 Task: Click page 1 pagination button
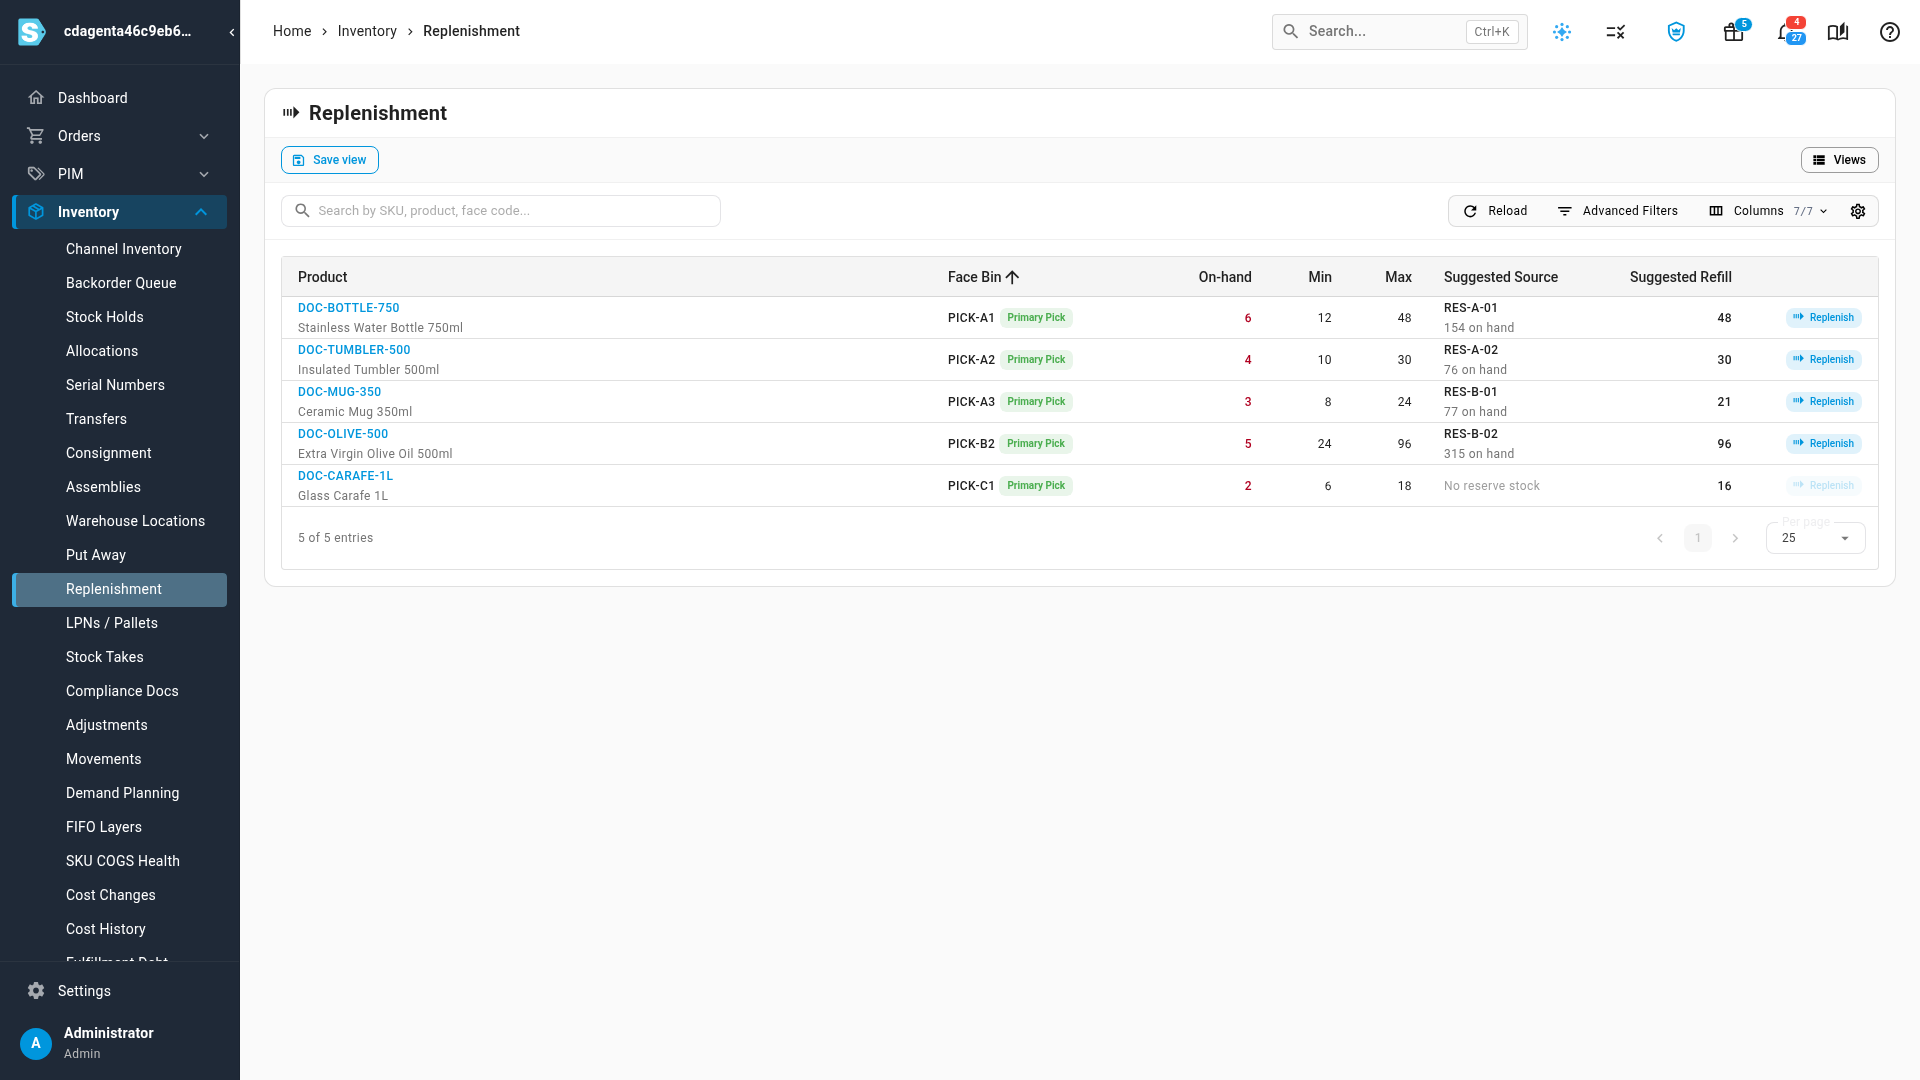(x=1698, y=538)
